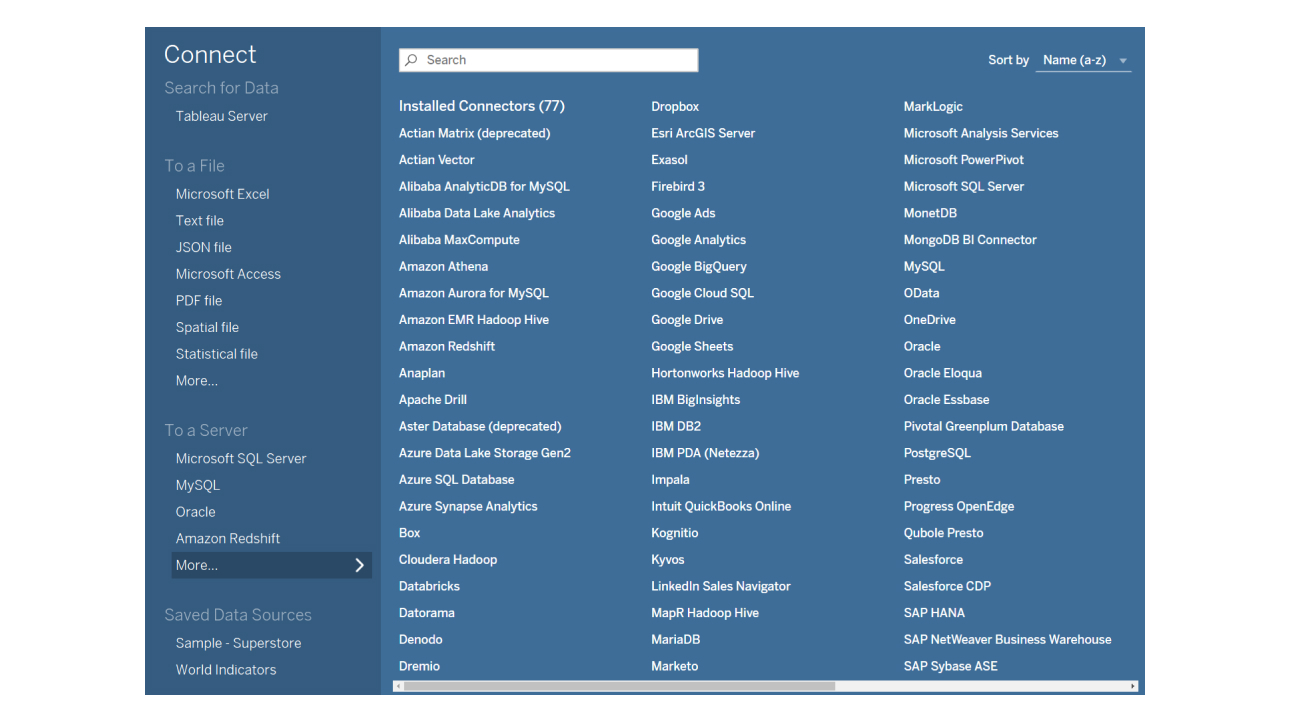The height and width of the screenshot is (721, 1290).
Task: Click the search magnifier icon
Action: (x=411, y=60)
